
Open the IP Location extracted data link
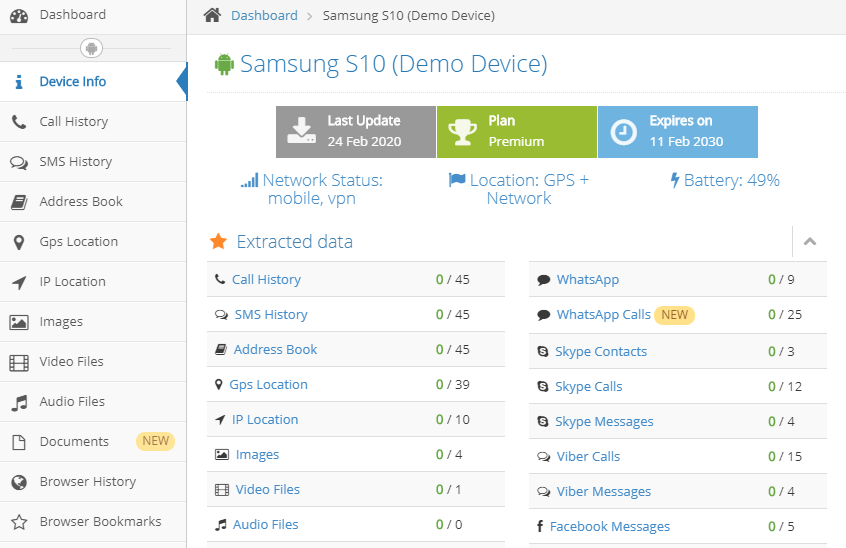(265, 420)
